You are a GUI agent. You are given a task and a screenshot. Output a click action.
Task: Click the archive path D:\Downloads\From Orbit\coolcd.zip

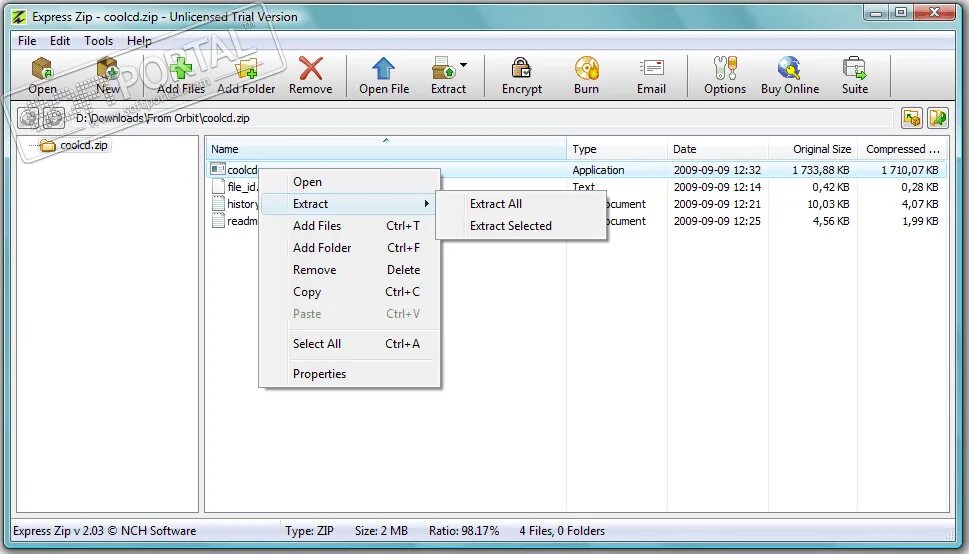(x=163, y=117)
